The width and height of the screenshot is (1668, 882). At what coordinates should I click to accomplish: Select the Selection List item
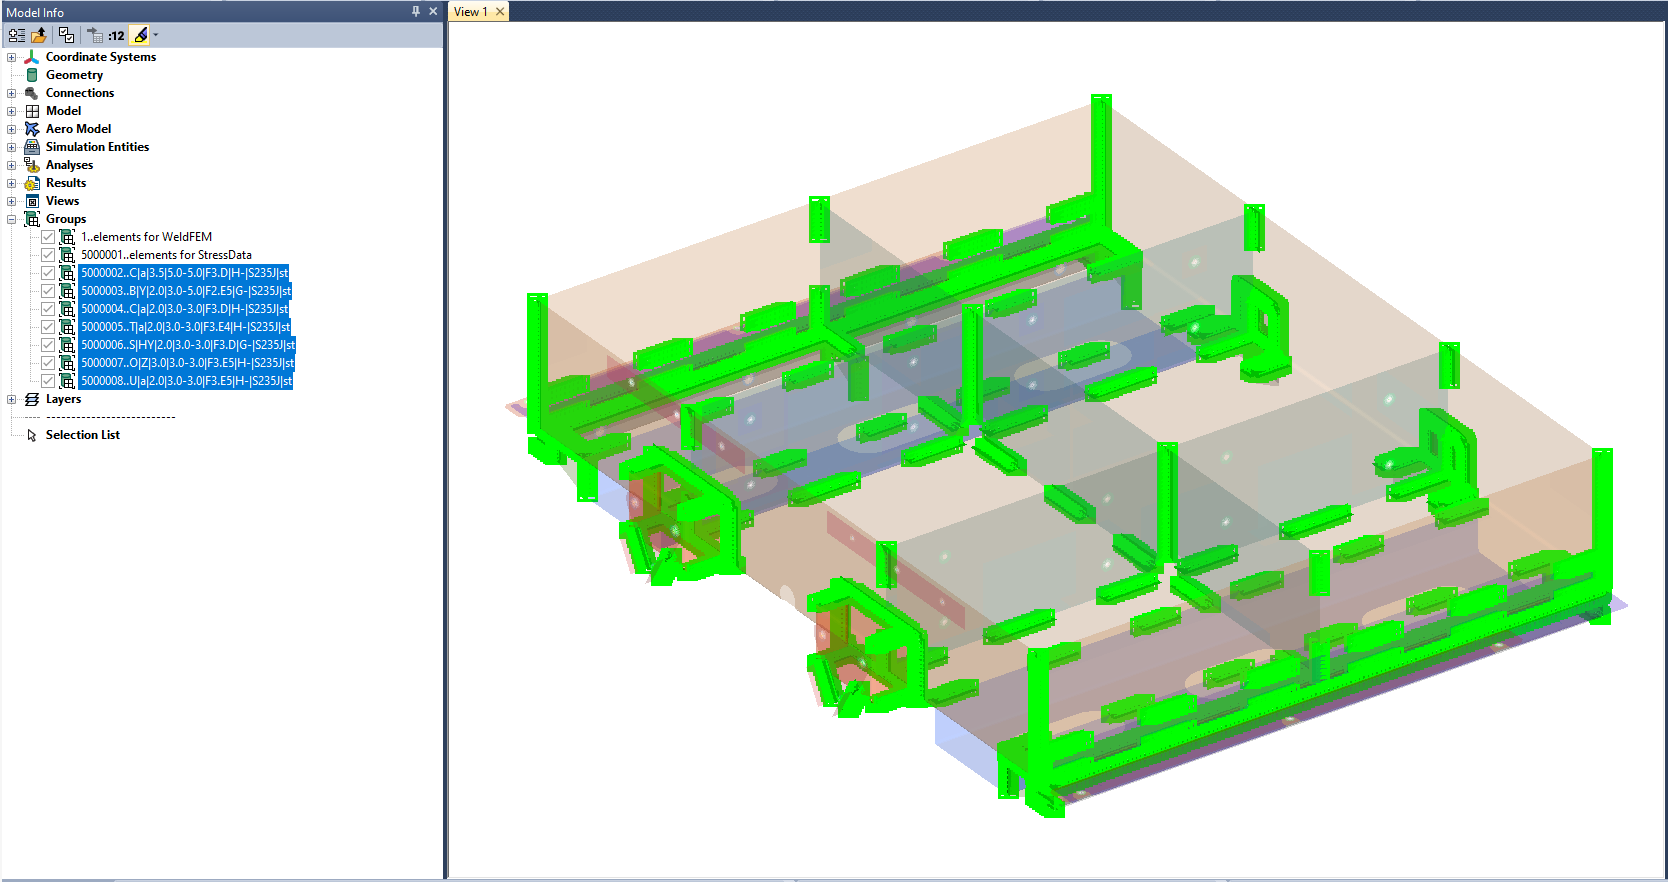pyautogui.click(x=82, y=435)
